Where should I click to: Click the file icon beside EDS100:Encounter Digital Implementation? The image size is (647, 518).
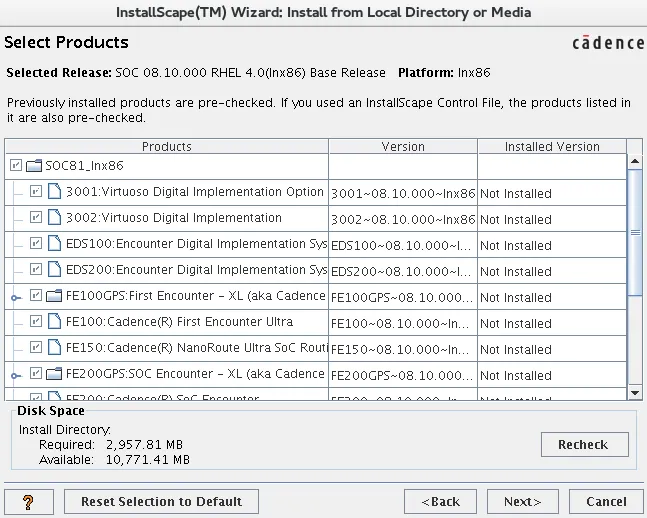pyautogui.click(x=55, y=244)
